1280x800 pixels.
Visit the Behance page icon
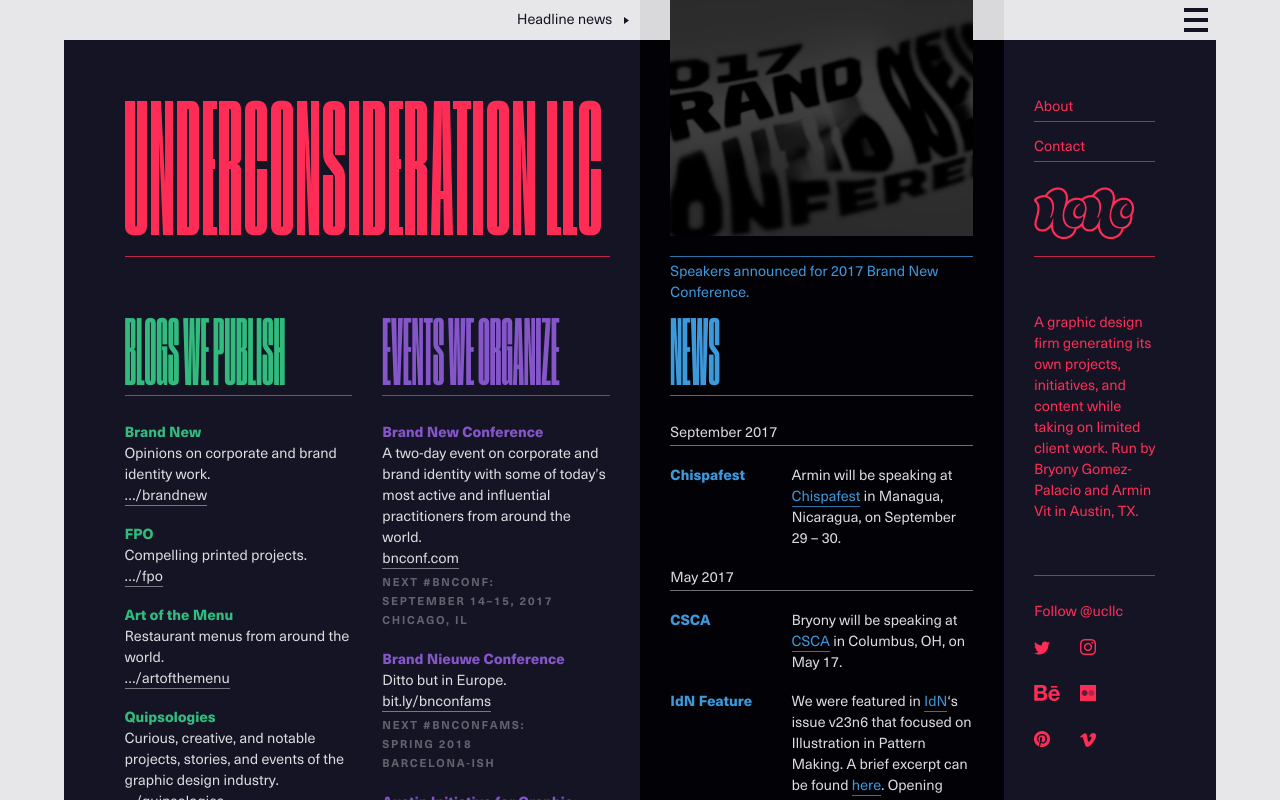[x=1047, y=693]
